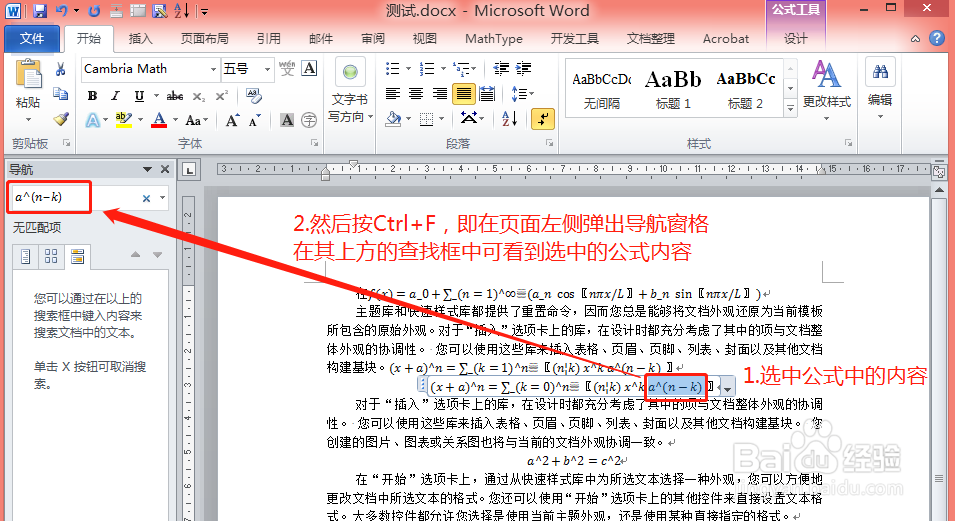This screenshot has width=955, height=521.
Task: Open the 五号 font size dropdown
Action: (267, 69)
